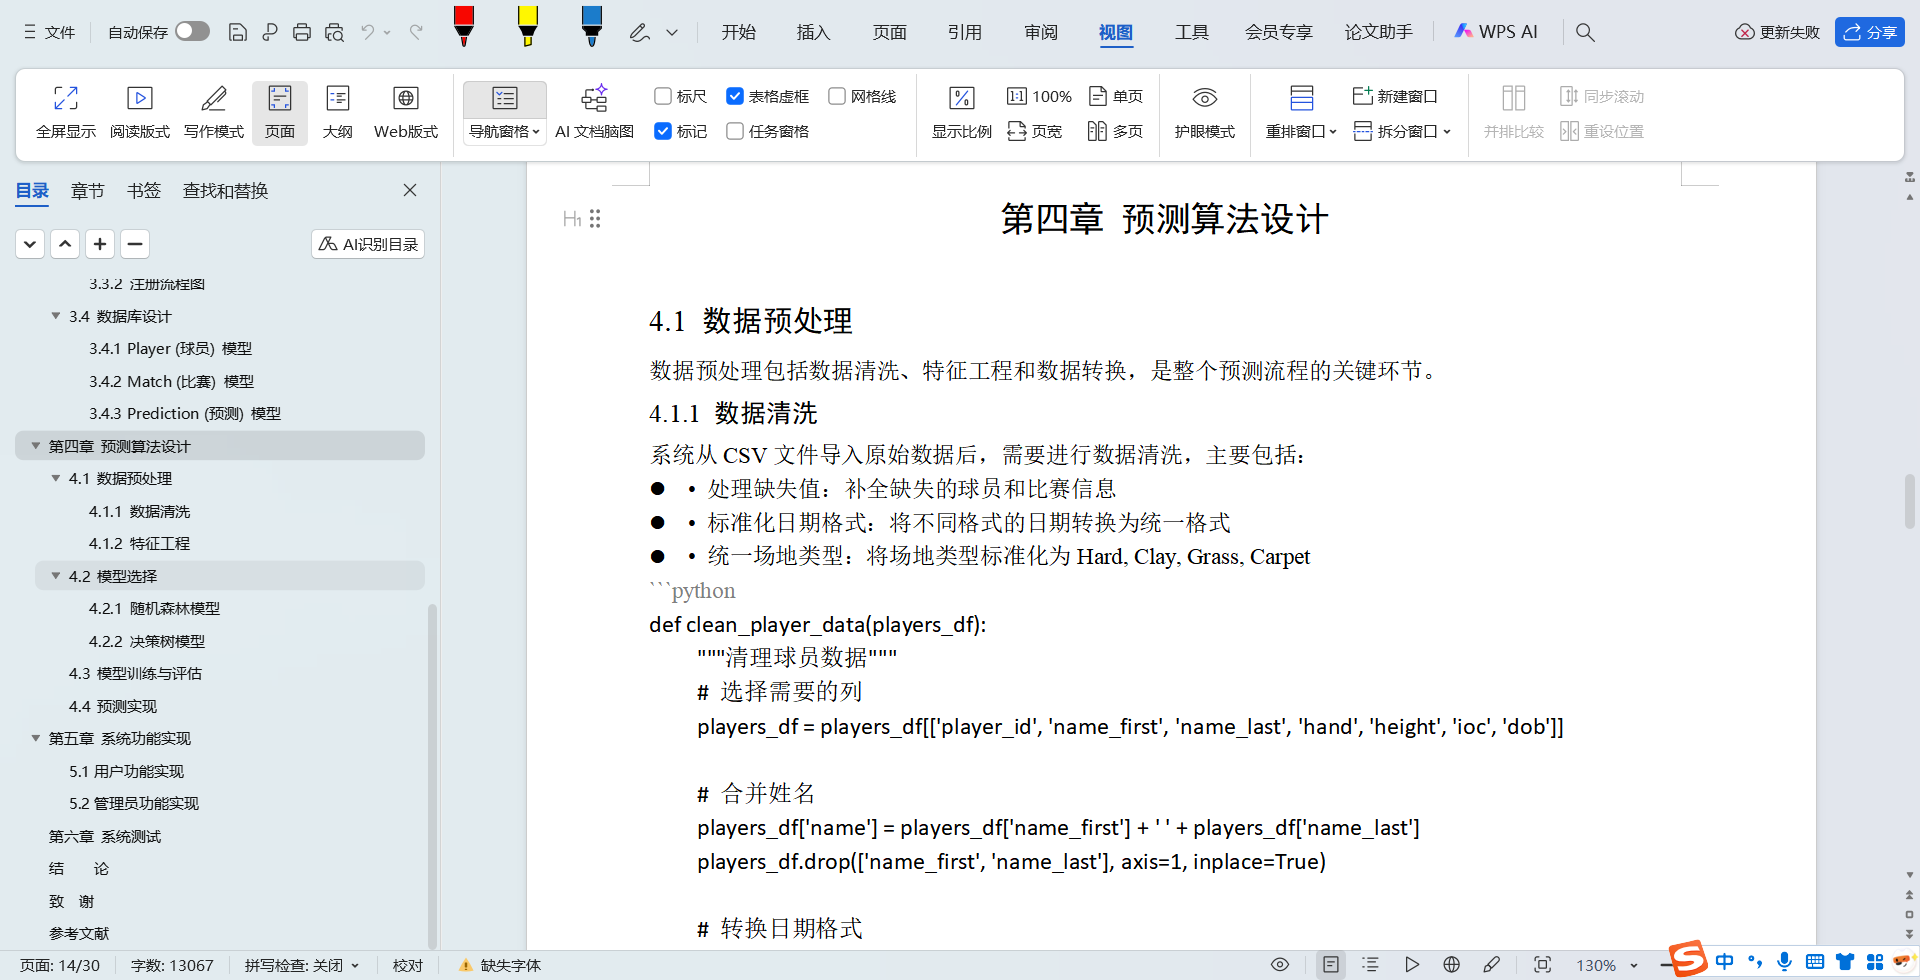Click the print icon in quick toolbar

point(302,32)
